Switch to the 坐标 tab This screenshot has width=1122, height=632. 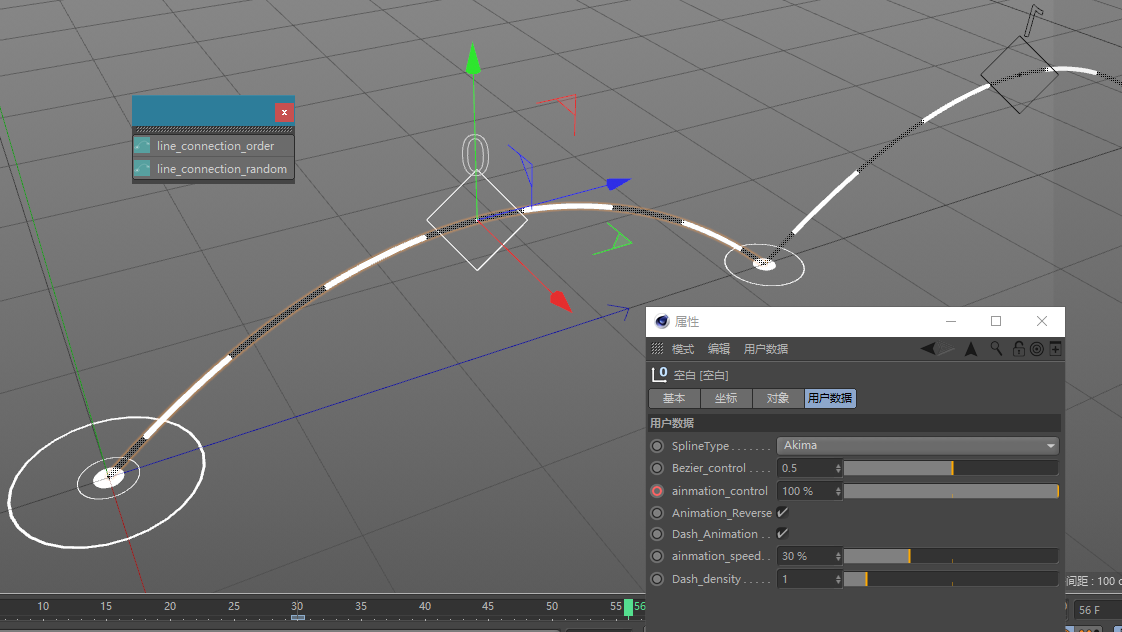coord(726,398)
